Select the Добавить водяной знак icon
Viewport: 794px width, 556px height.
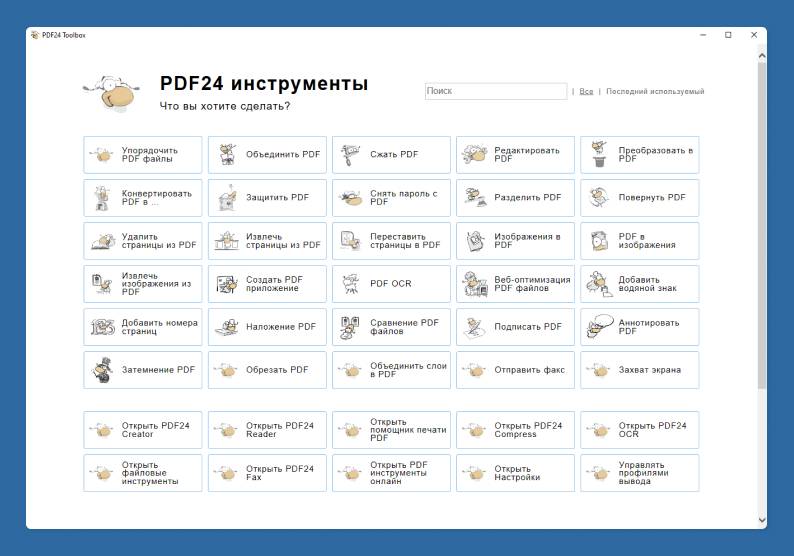(599, 284)
